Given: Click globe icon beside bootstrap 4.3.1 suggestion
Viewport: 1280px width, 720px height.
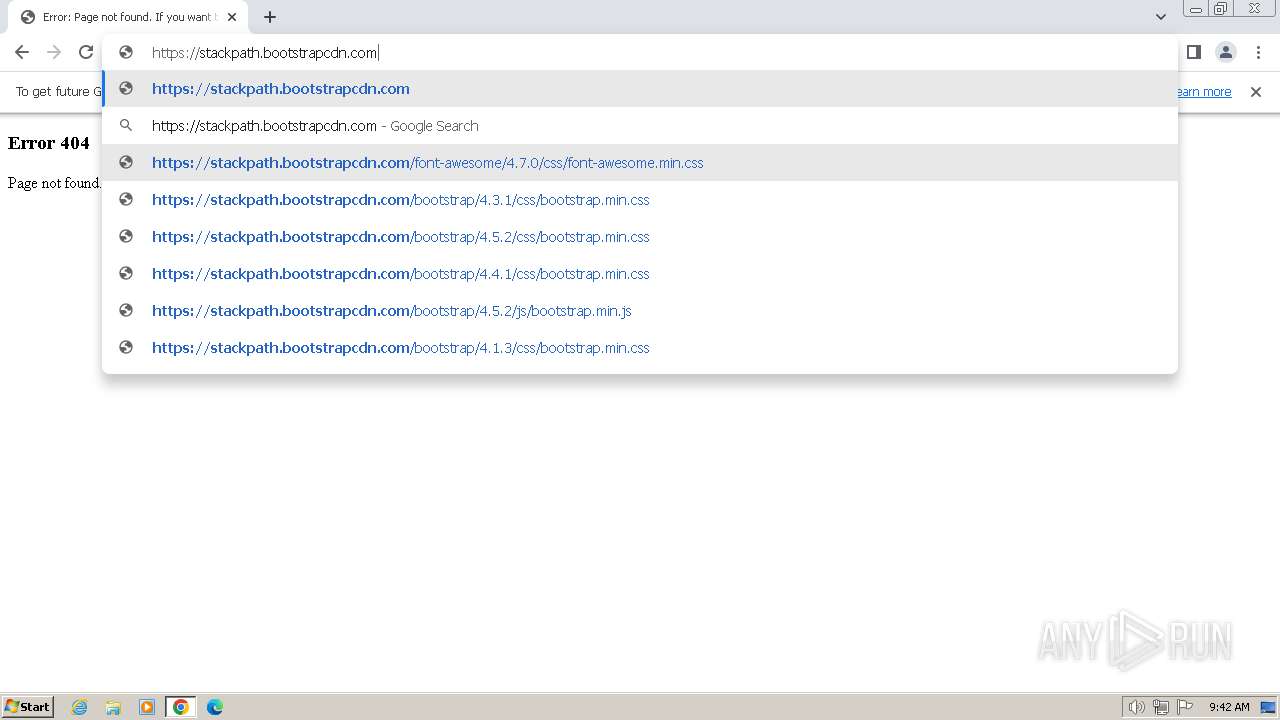Looking at the screenshot, I should click(x=126, y=200).
